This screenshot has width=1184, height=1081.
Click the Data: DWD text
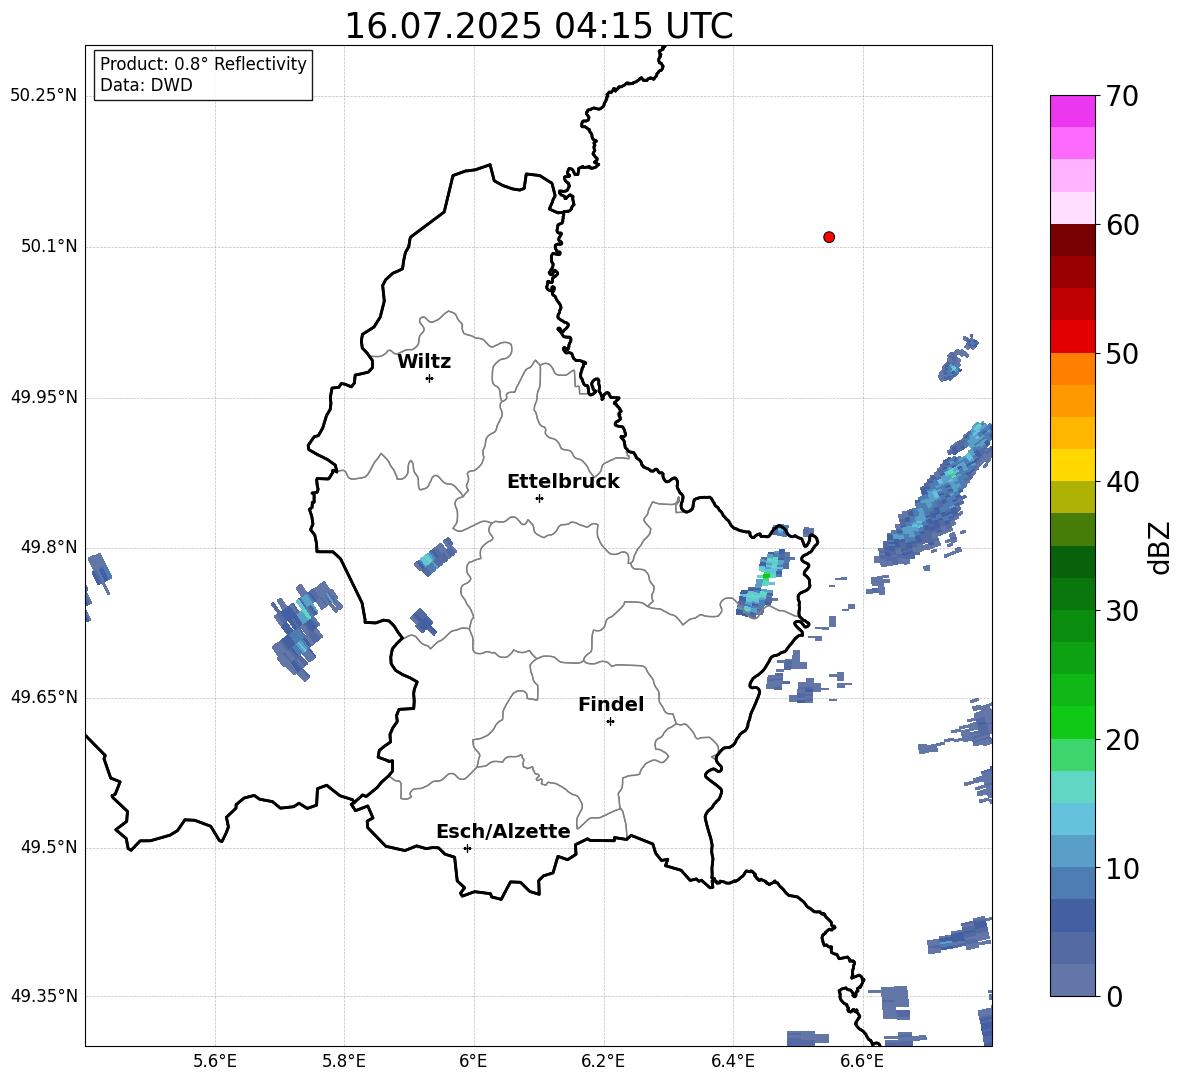click(x=146, y=85)
